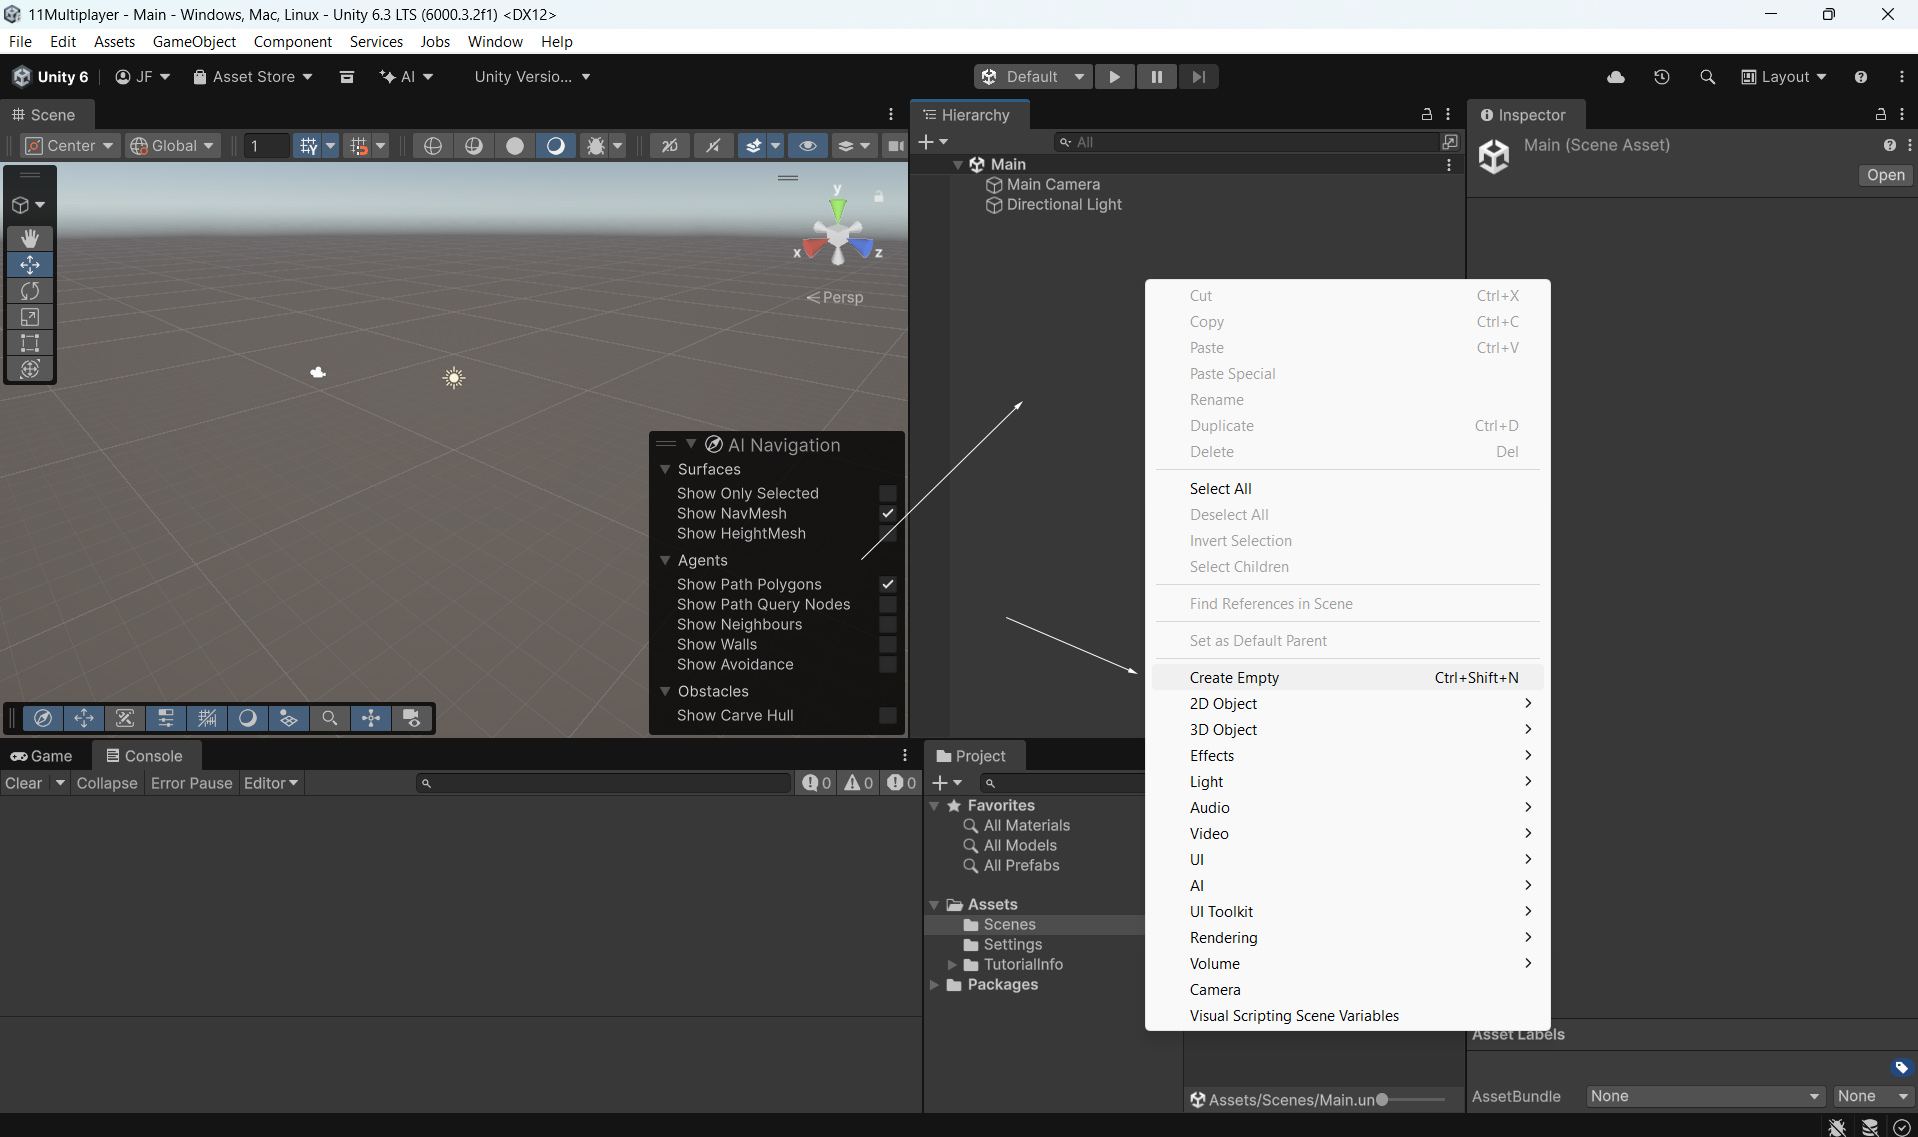This screenshot has width=1918, height=1137.
Task: Click the Open button in Inspector
Action: pos(1885,175)
